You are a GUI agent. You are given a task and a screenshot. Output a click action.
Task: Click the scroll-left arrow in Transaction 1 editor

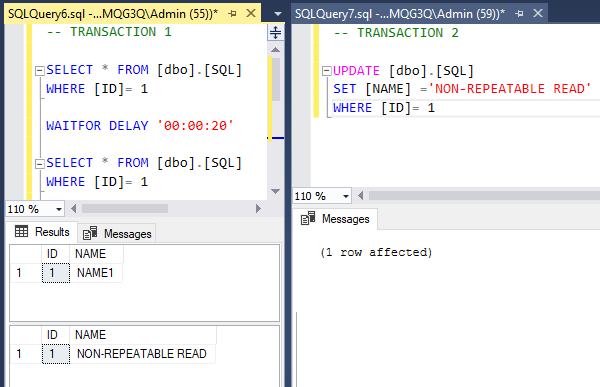[x=73, y=209]
